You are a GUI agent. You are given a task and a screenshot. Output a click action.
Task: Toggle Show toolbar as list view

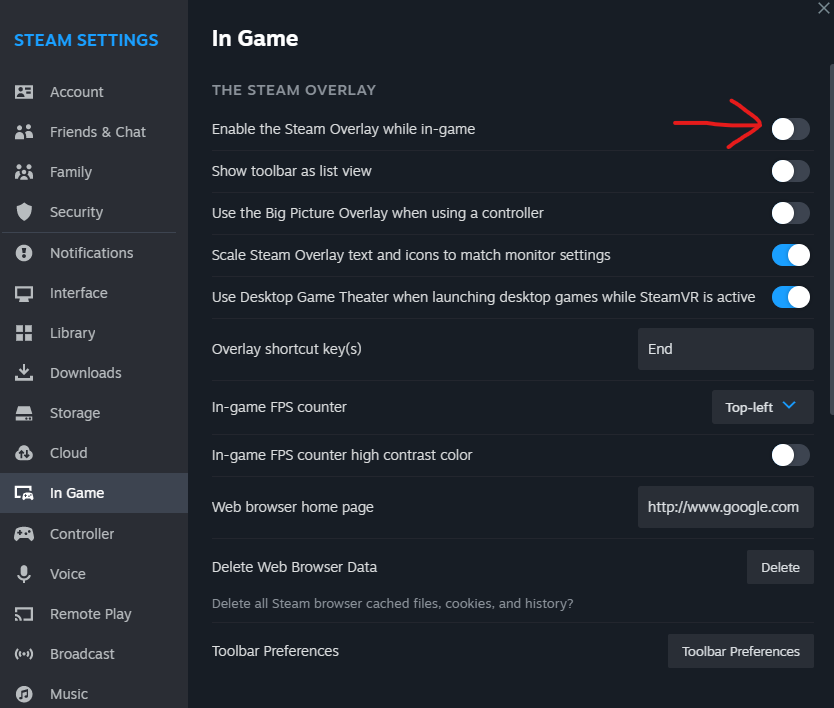(x=790, y=171)
